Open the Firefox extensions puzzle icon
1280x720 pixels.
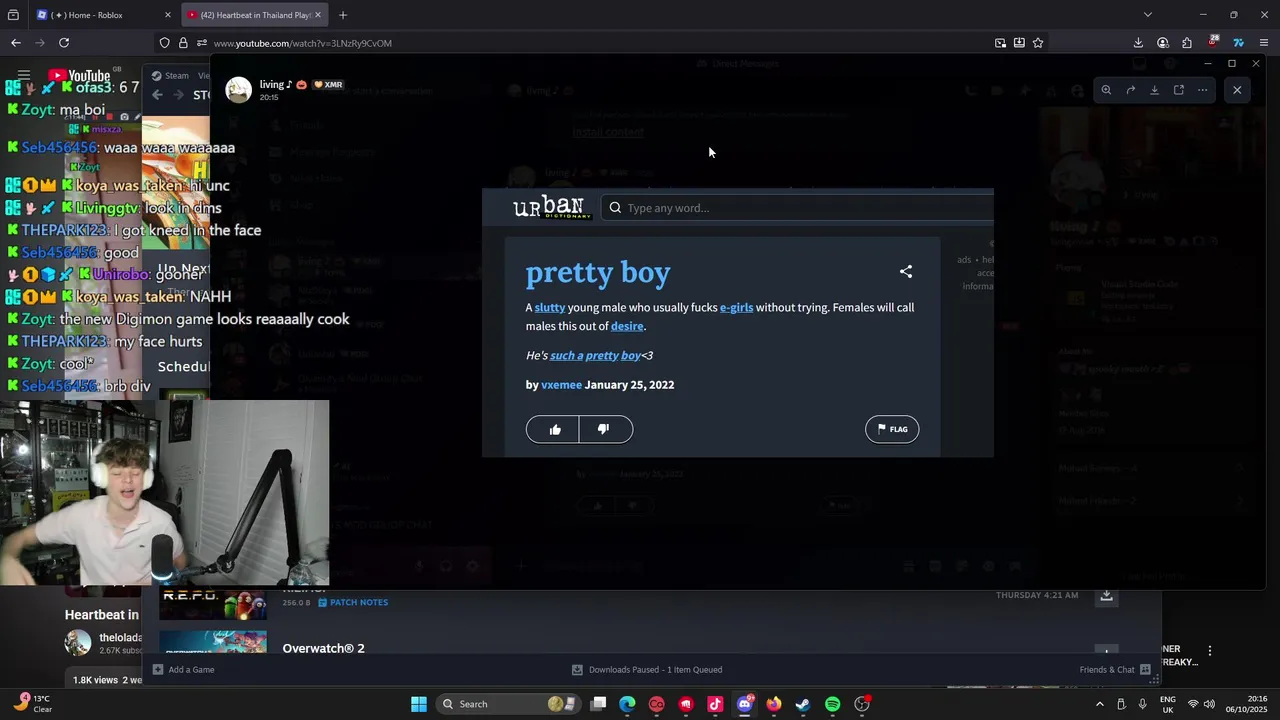[1187, 43]
